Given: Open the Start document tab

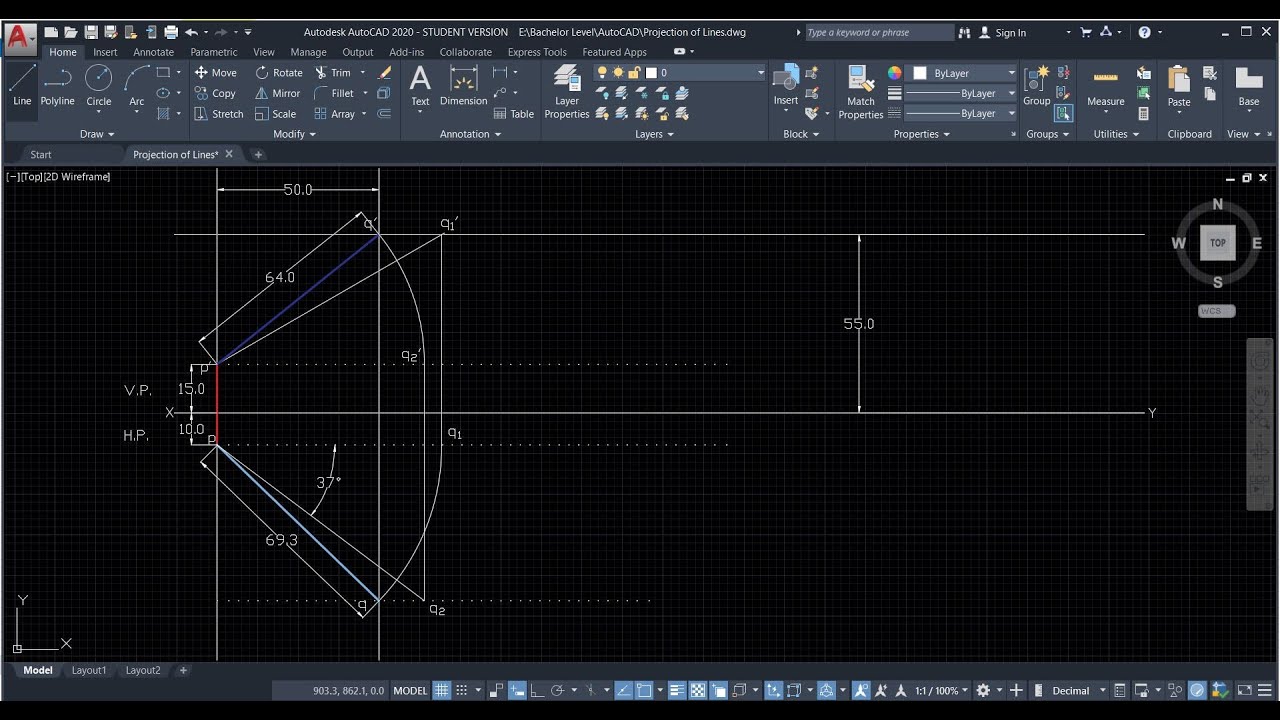Looking at the screenshot, I should point(41,155).
